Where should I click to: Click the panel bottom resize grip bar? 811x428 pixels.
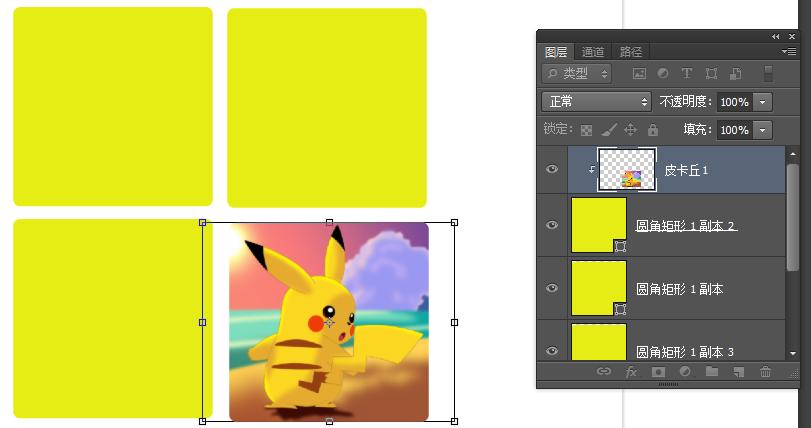coord(668,384)
